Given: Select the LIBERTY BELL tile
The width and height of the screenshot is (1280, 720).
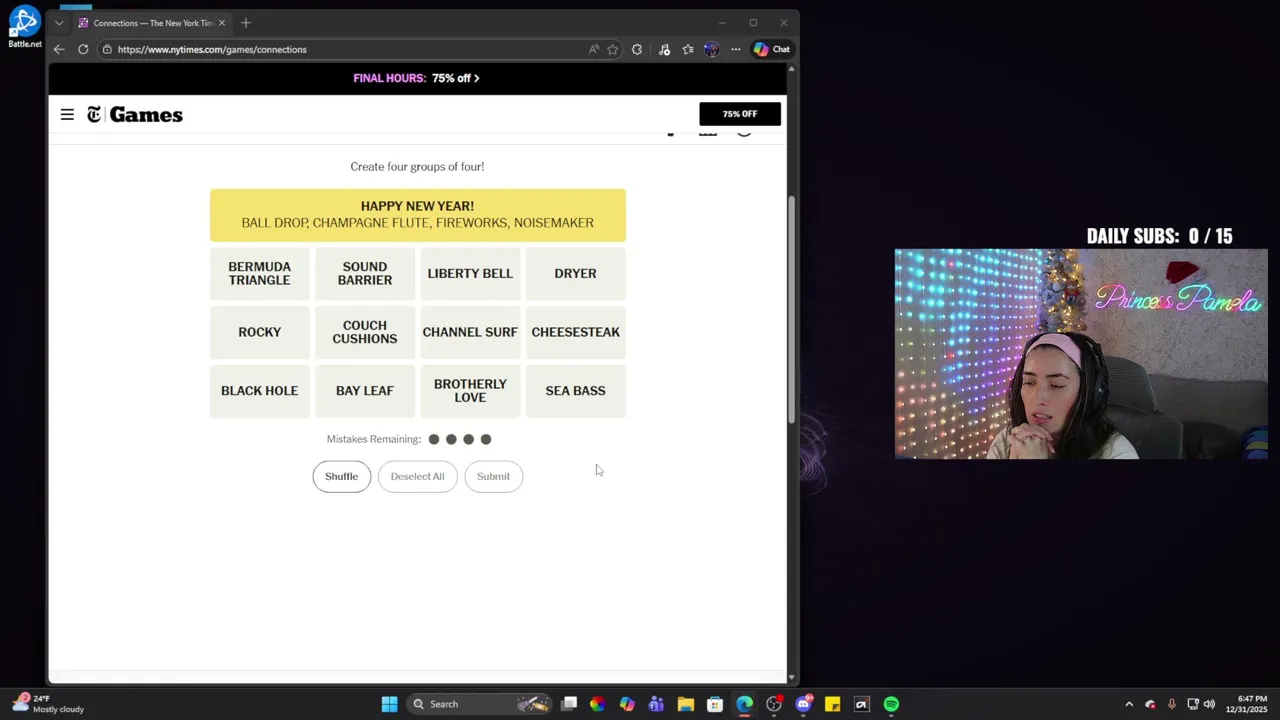Looking at the screenshot, I should (x=470, y=273).
